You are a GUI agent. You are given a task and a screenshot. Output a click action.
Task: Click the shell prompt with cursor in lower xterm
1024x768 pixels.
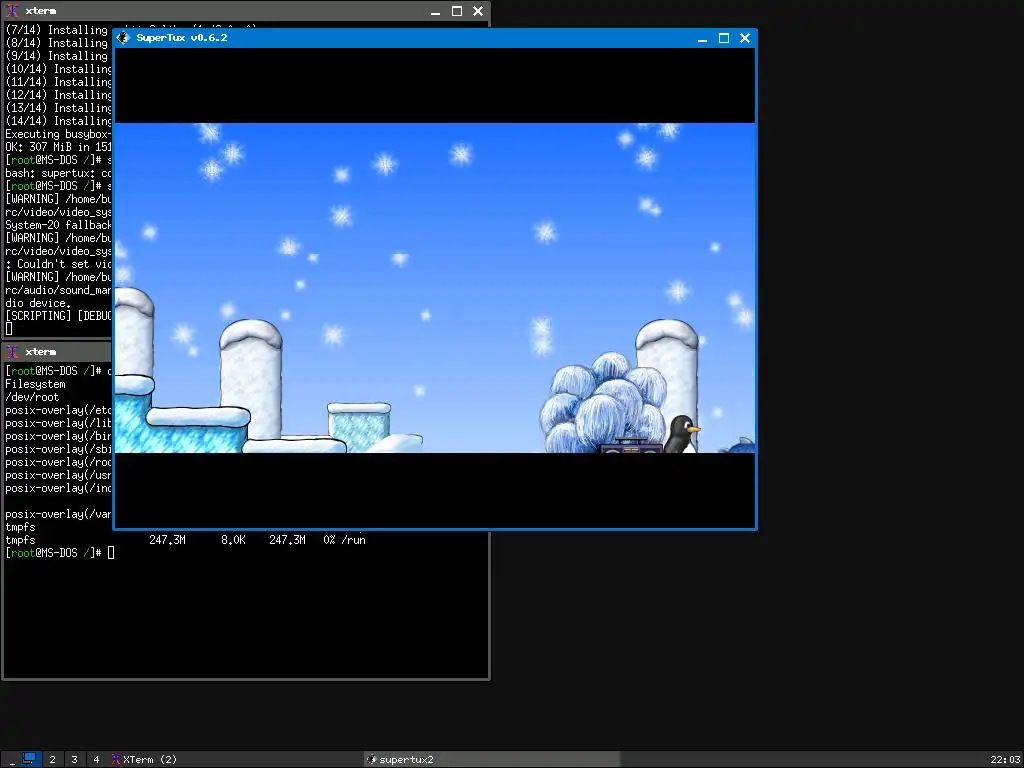59,553
